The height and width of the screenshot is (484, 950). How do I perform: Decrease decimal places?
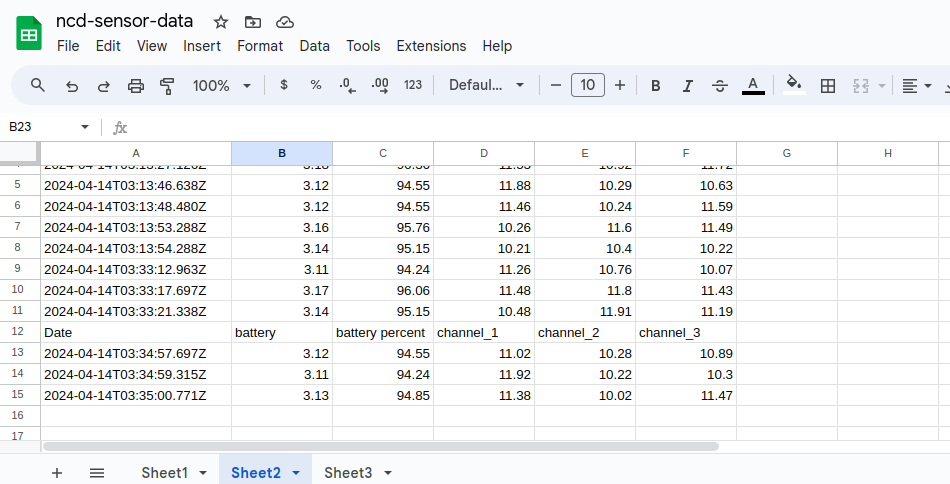click(x=348, y=85)
